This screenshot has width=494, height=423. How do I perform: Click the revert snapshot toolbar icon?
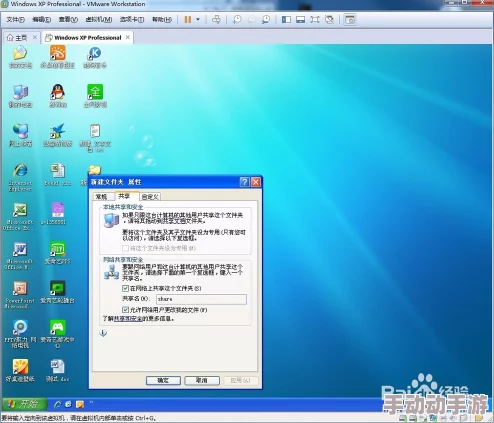point(251,20)
